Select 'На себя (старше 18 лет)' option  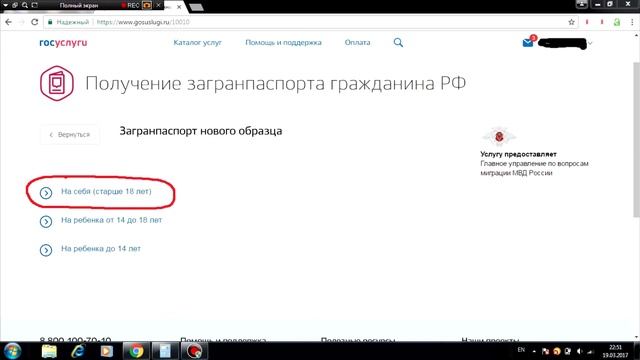[106, 191]
